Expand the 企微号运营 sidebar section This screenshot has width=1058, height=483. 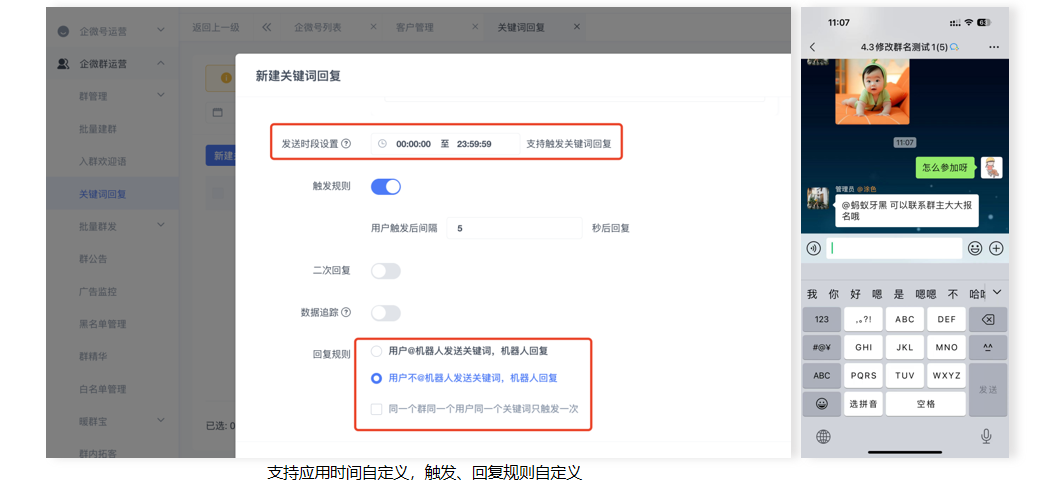(161, 31)
